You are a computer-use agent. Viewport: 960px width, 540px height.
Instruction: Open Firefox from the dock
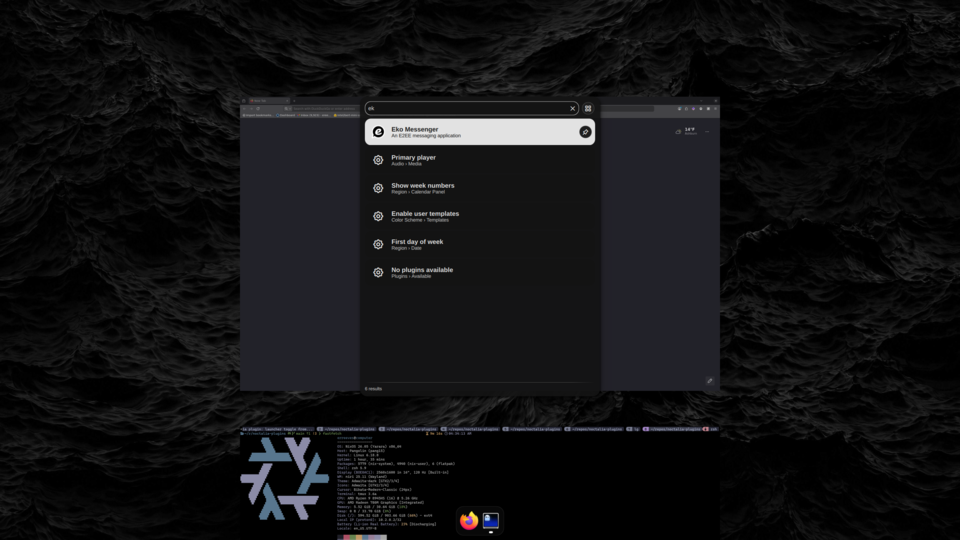469,520
